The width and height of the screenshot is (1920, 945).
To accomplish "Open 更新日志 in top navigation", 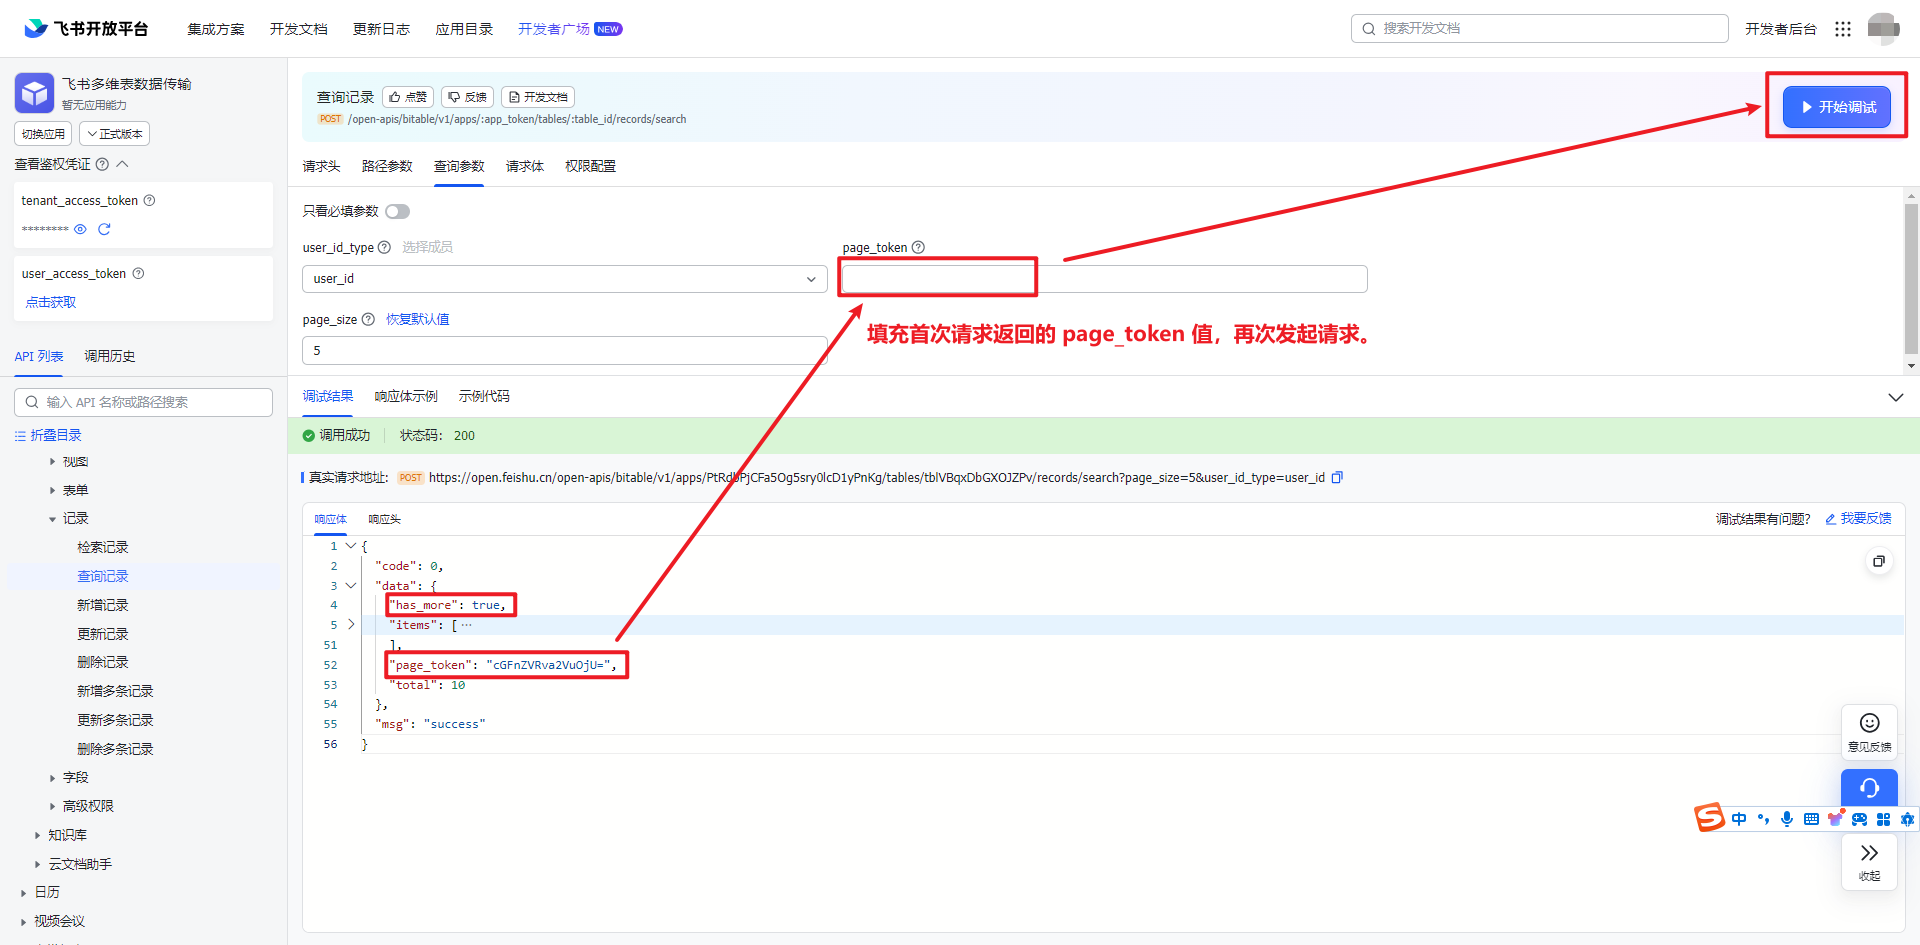I will (x=381, y=29).
